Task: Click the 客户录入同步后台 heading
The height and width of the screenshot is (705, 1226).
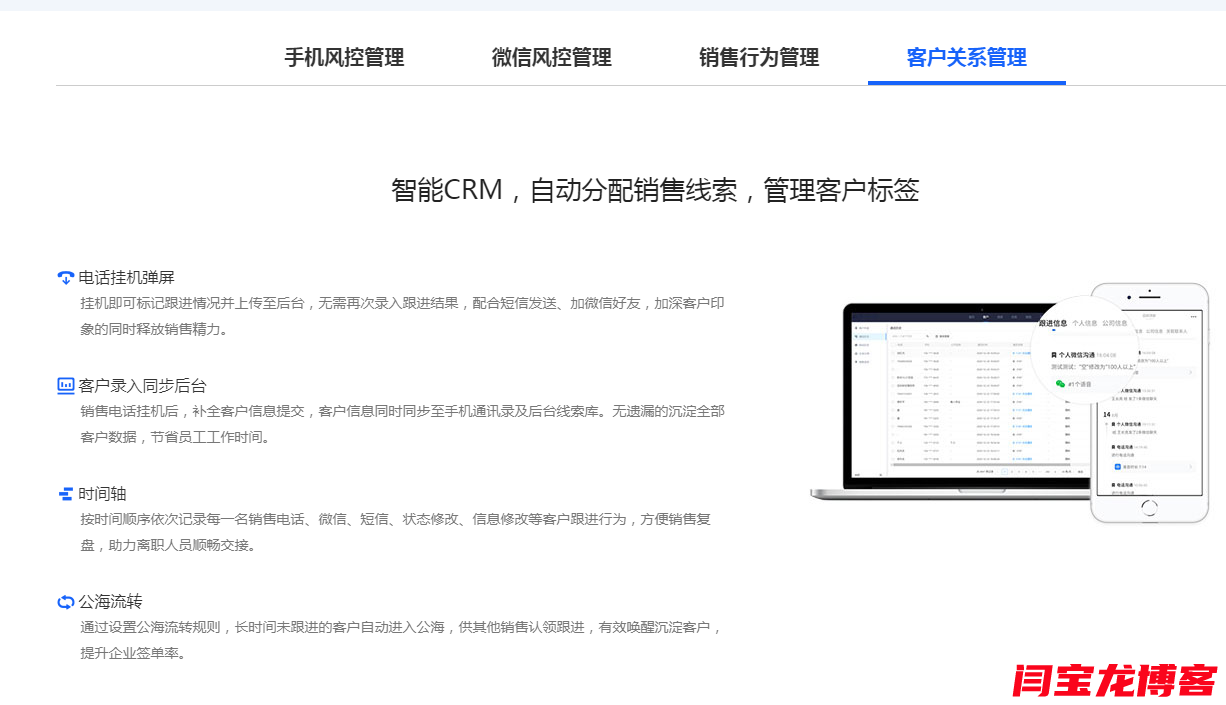Action: (x=143, y=386)
